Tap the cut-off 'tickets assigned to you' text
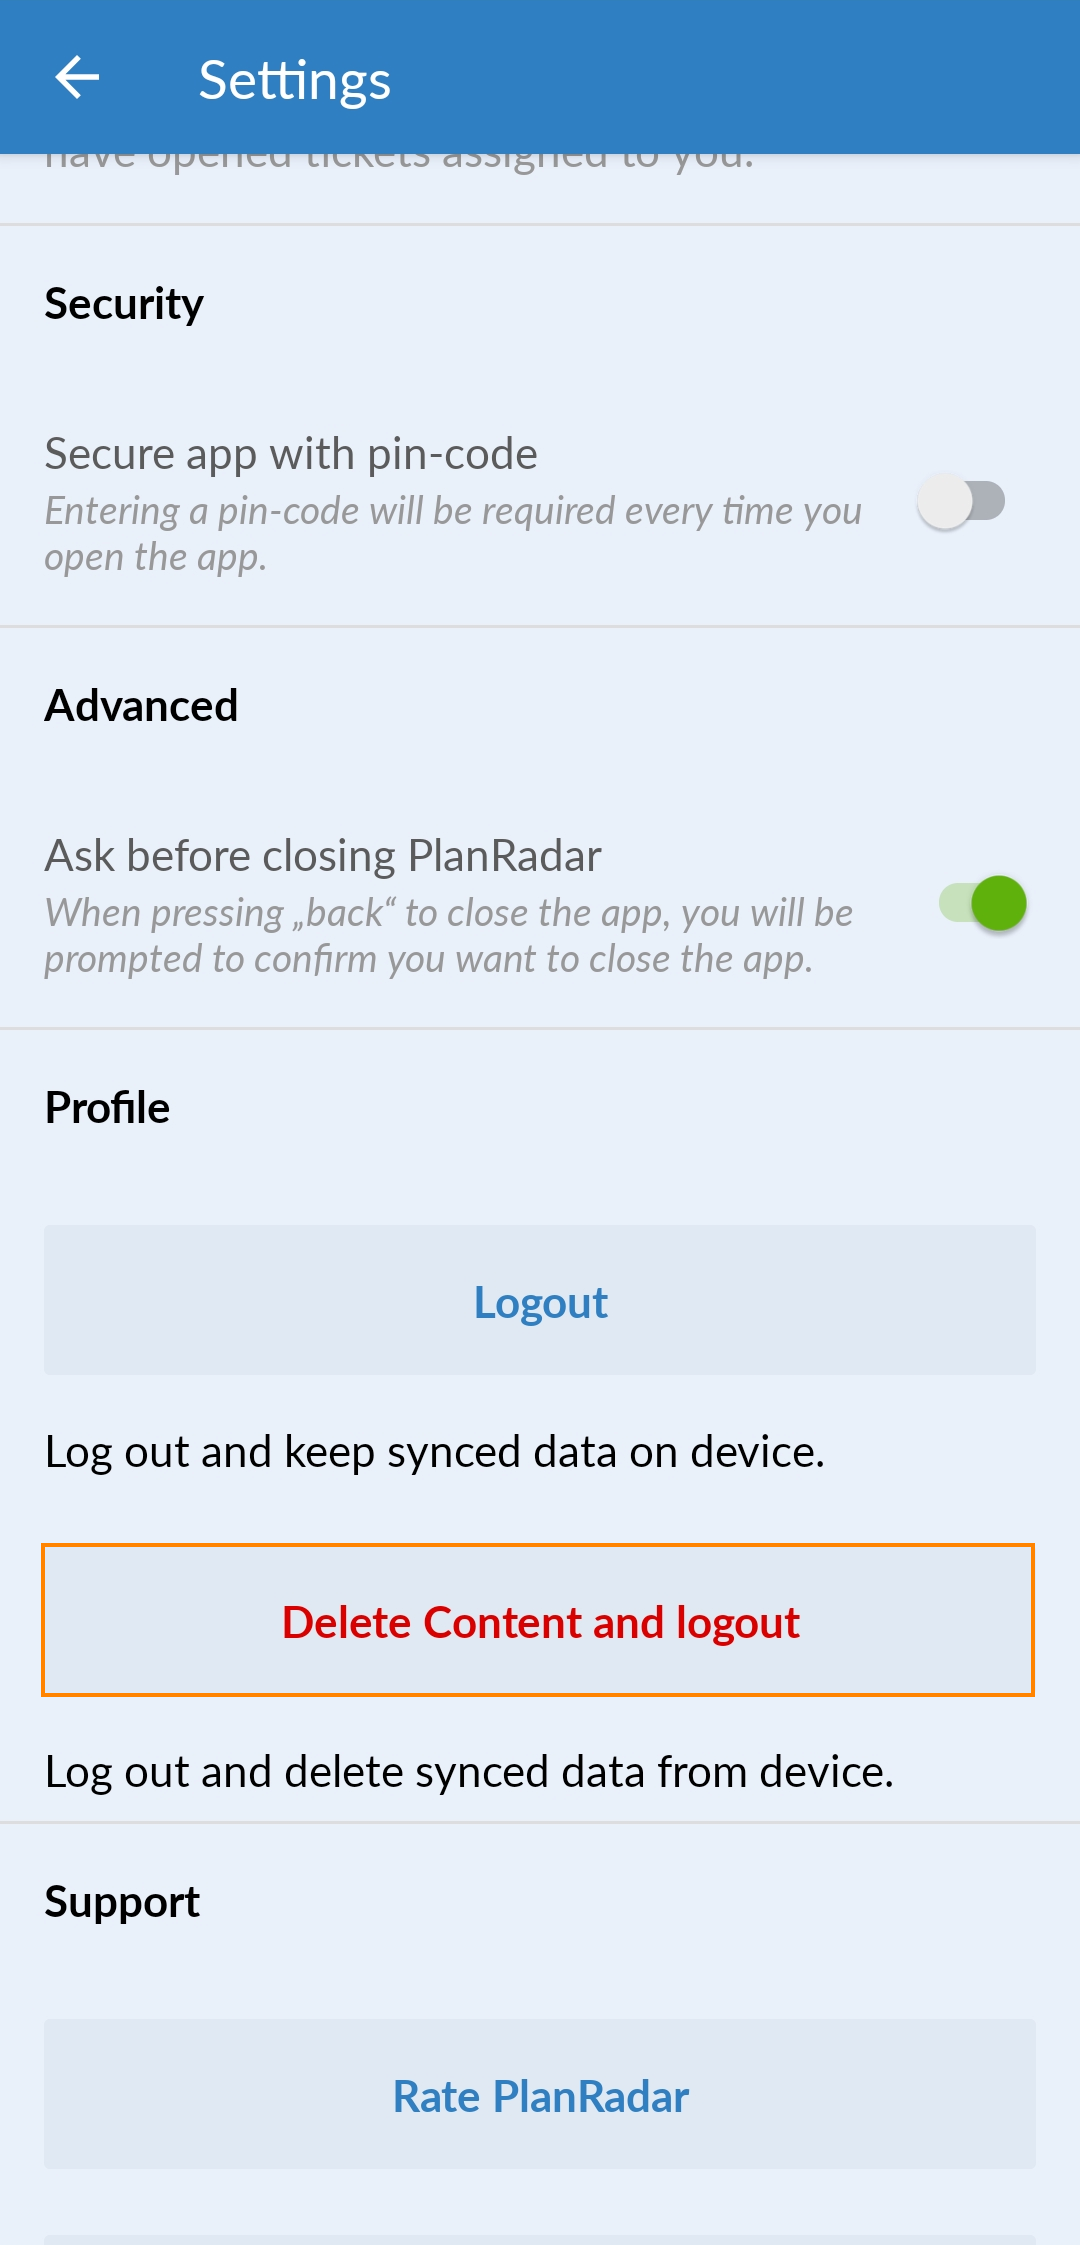The width and height of the screenshot is (1080, 2245). pos(399,160)
